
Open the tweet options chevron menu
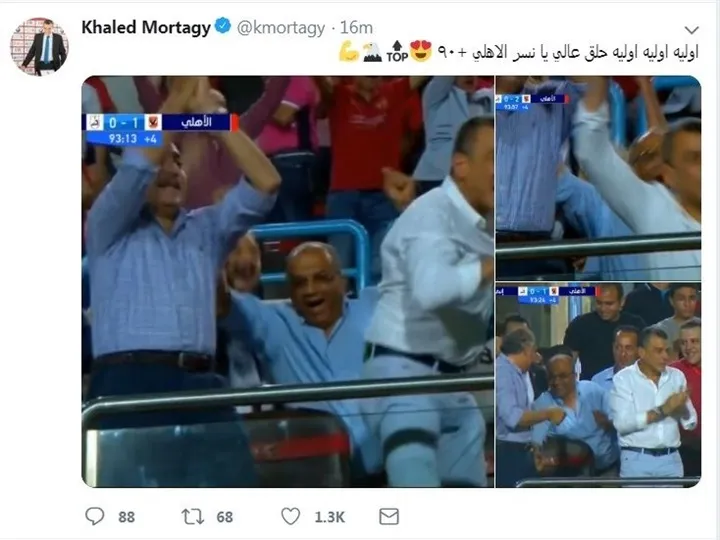pos(691,30)
